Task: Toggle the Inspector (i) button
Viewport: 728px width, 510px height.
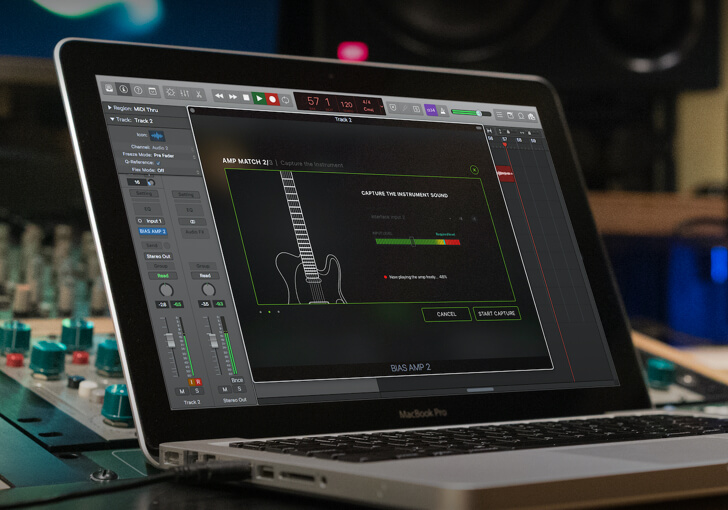Action: coord(124,89)
